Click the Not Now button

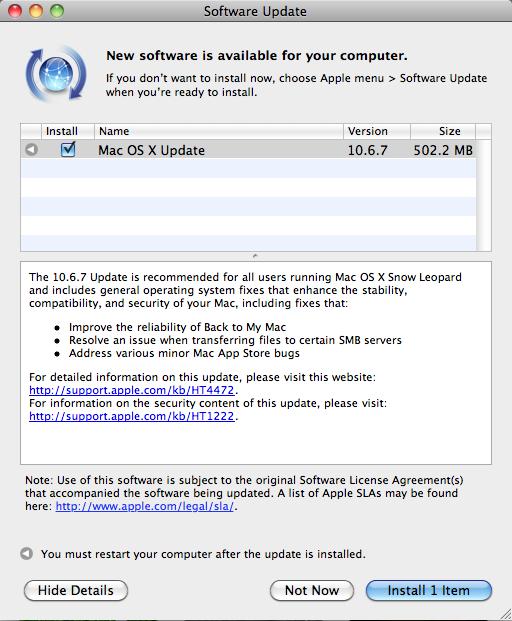312,591
